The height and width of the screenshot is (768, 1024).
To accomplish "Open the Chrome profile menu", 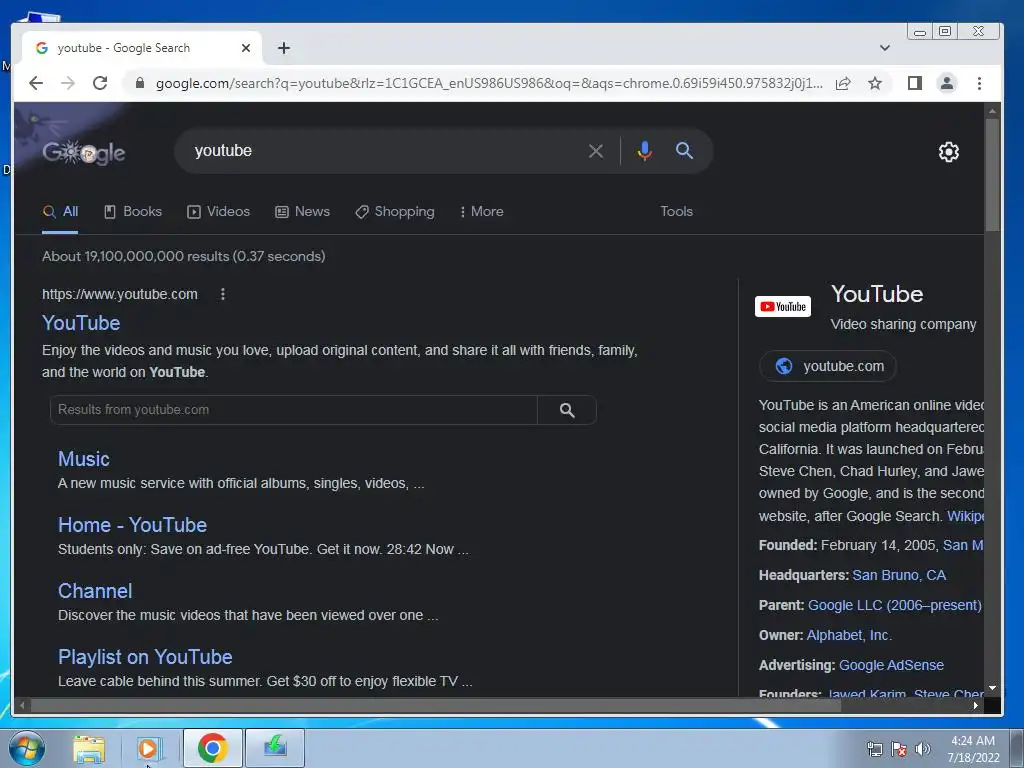I will point(947,83).
